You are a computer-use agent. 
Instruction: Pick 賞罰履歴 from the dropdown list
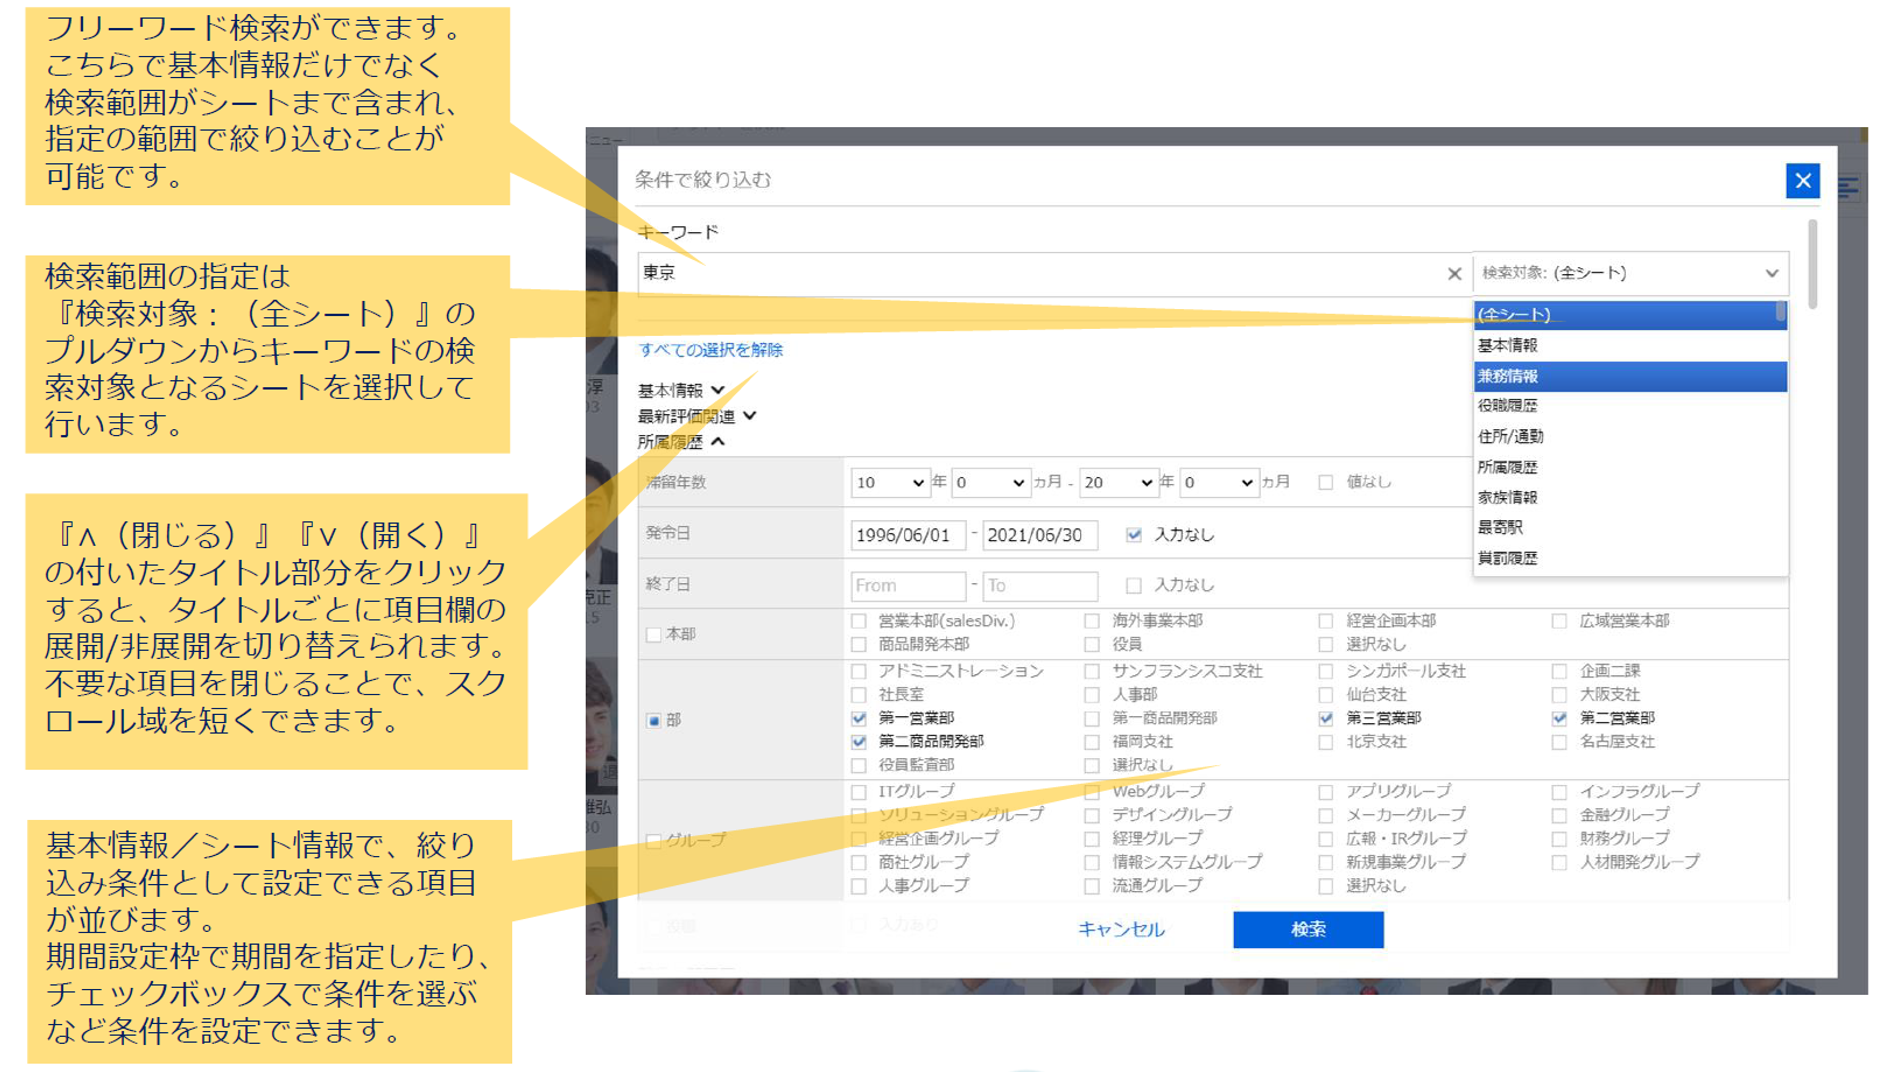[x=1630, y=558]
